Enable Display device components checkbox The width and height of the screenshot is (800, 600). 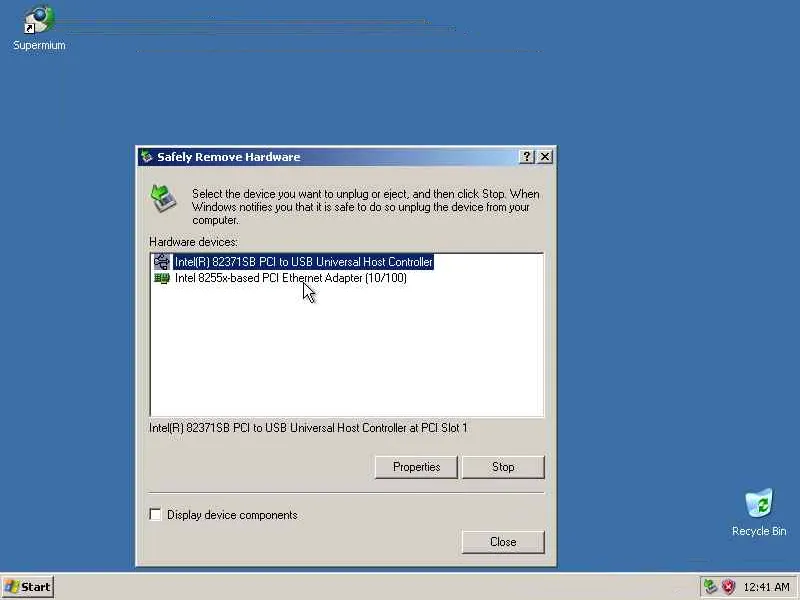tap(155, 514)
